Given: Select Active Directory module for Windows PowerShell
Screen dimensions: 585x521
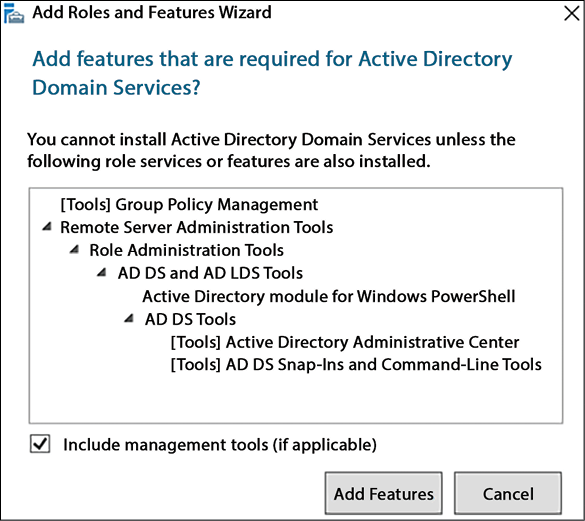Looking at the screenshot, I should point(329,296).
